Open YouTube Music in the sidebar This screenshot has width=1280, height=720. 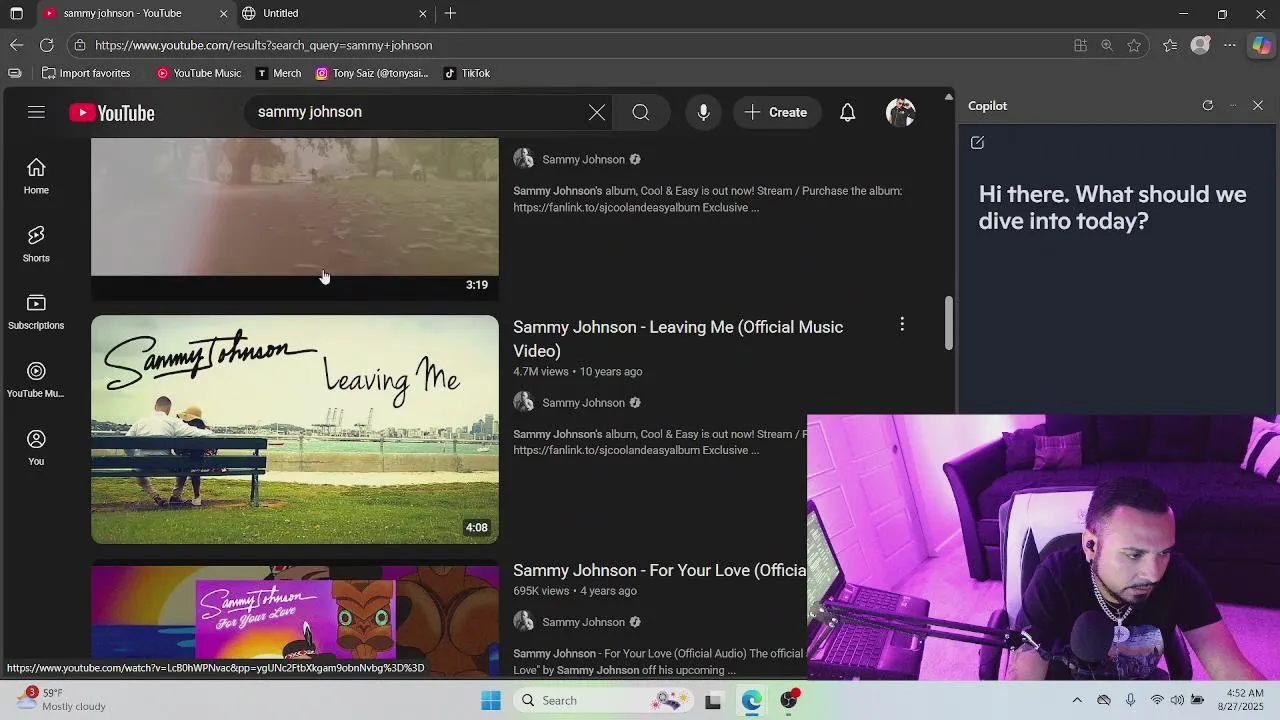click(x=36, y=380)
